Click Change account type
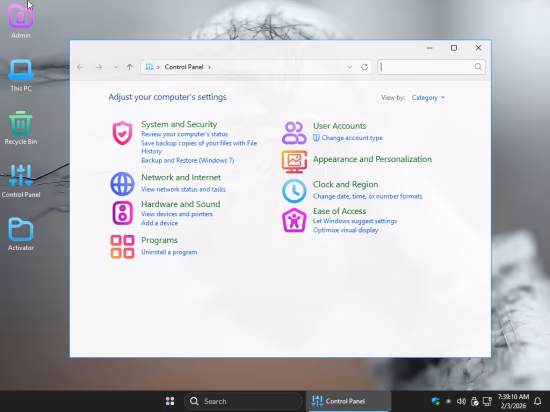Image resolution: width=550 pixels, height=412 pixels. (x=352, y=138)
